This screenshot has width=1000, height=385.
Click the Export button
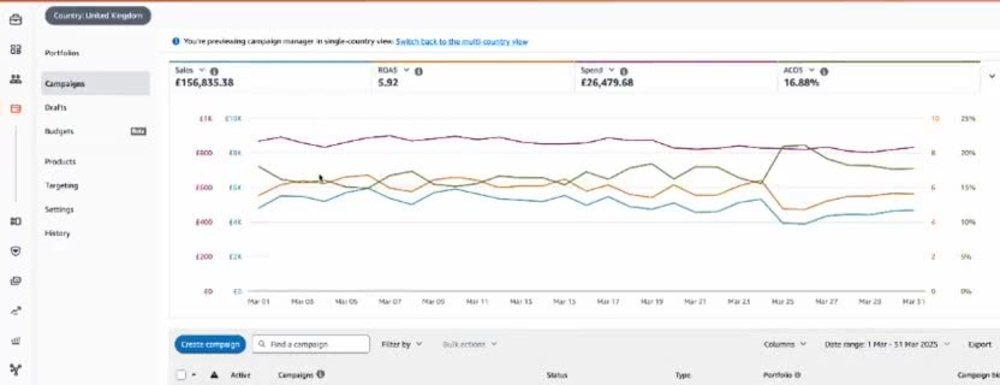980,344
